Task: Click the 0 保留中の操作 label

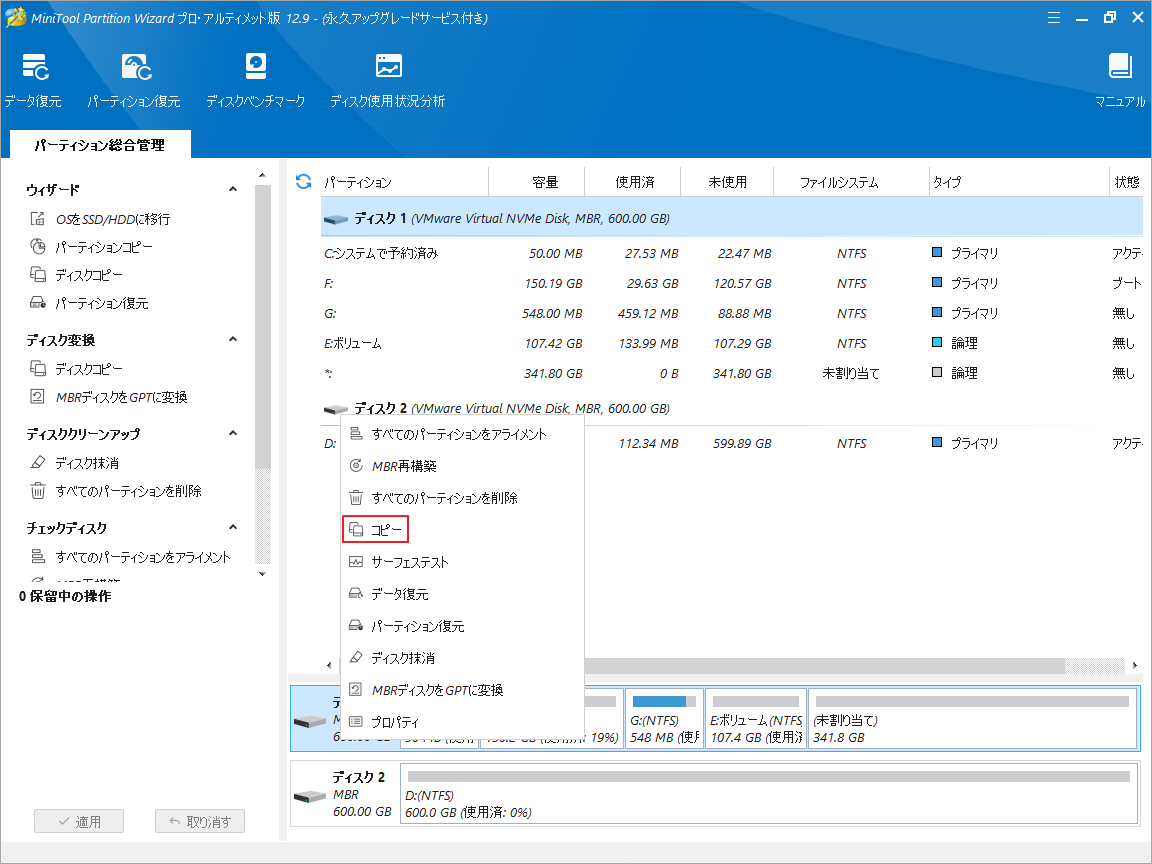Action: click(x=65, y=596)
